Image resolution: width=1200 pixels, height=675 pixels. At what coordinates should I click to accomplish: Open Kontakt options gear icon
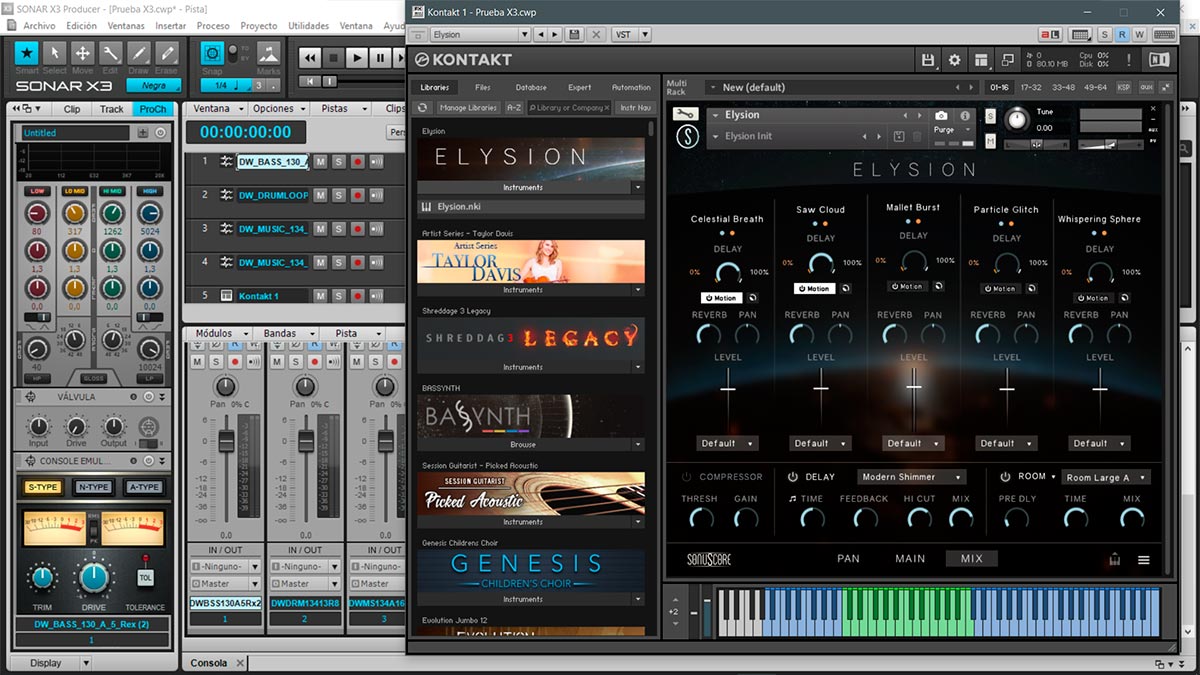tap(954, 60)
